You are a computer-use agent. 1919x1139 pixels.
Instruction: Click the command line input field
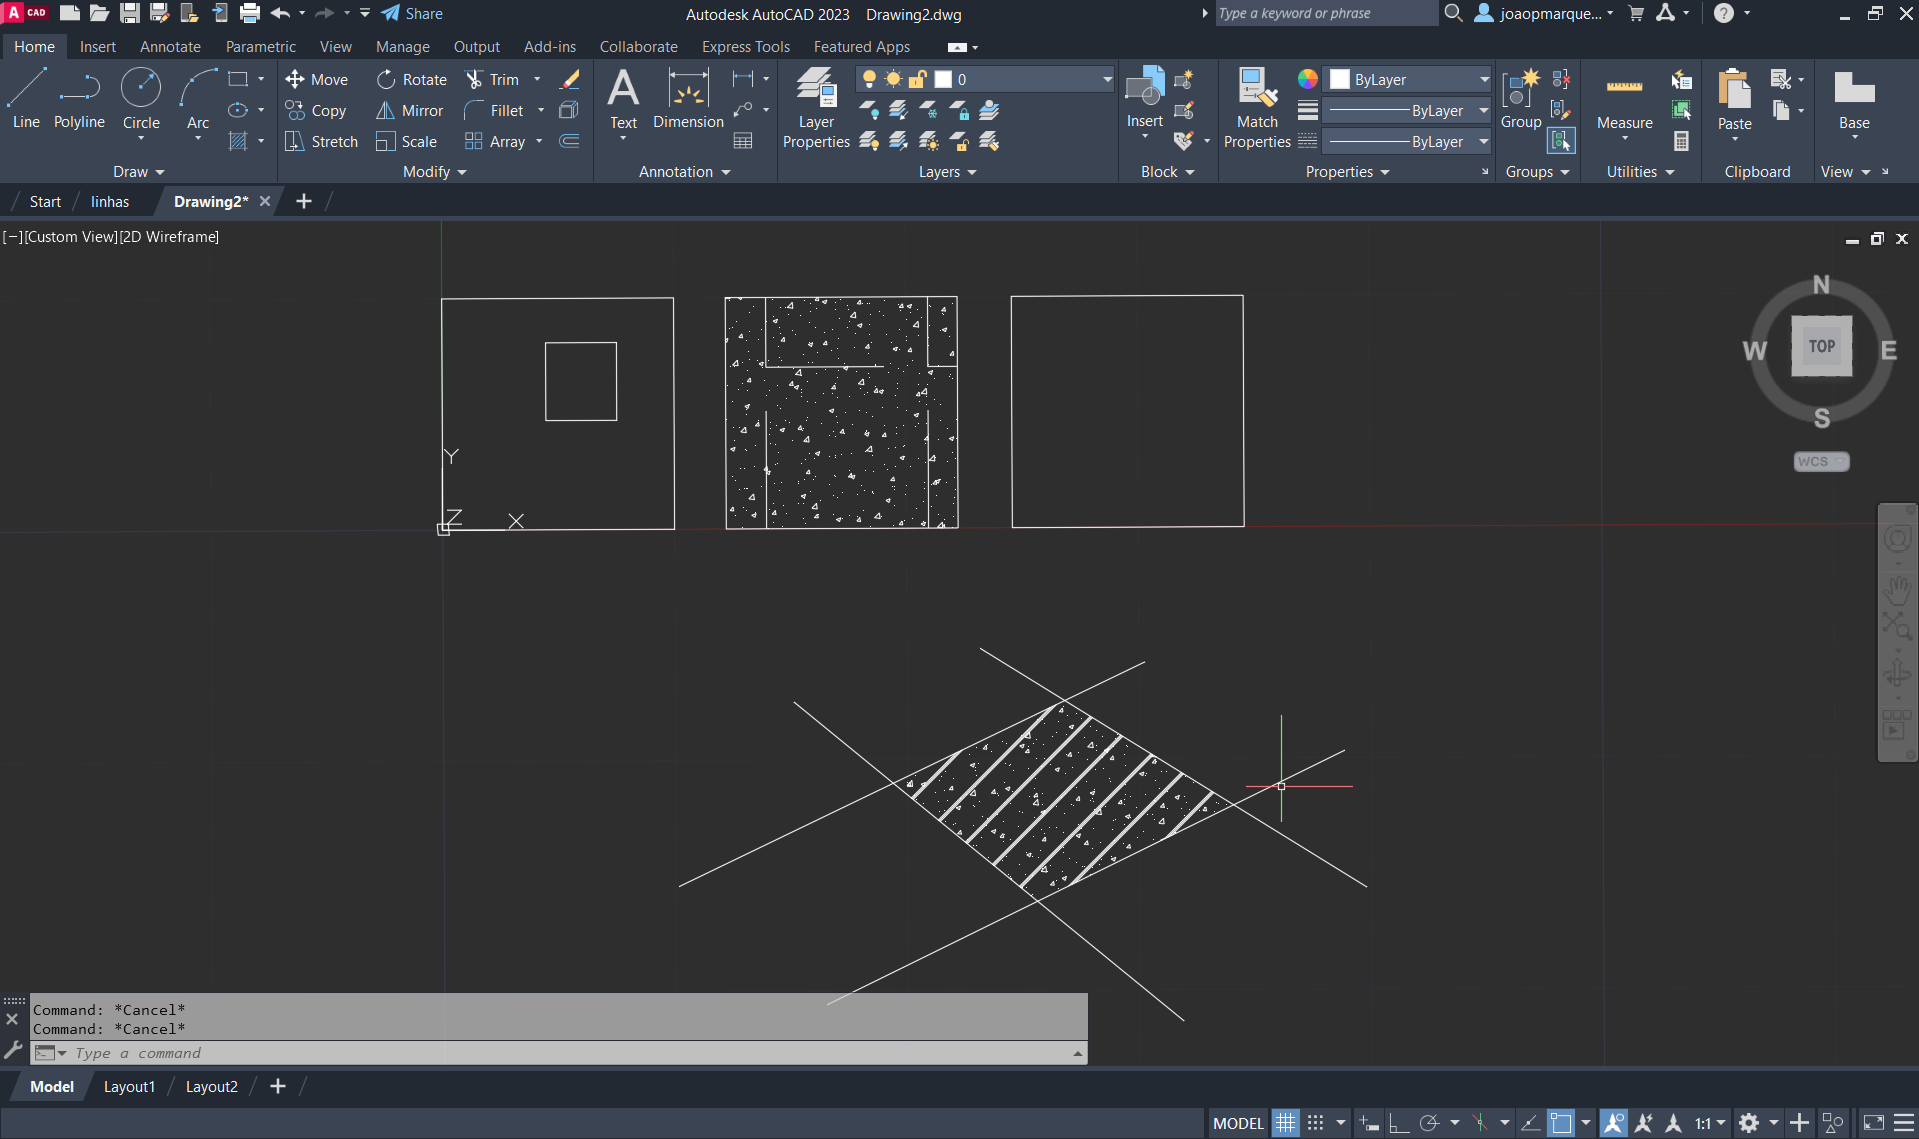pos(560,1053)
